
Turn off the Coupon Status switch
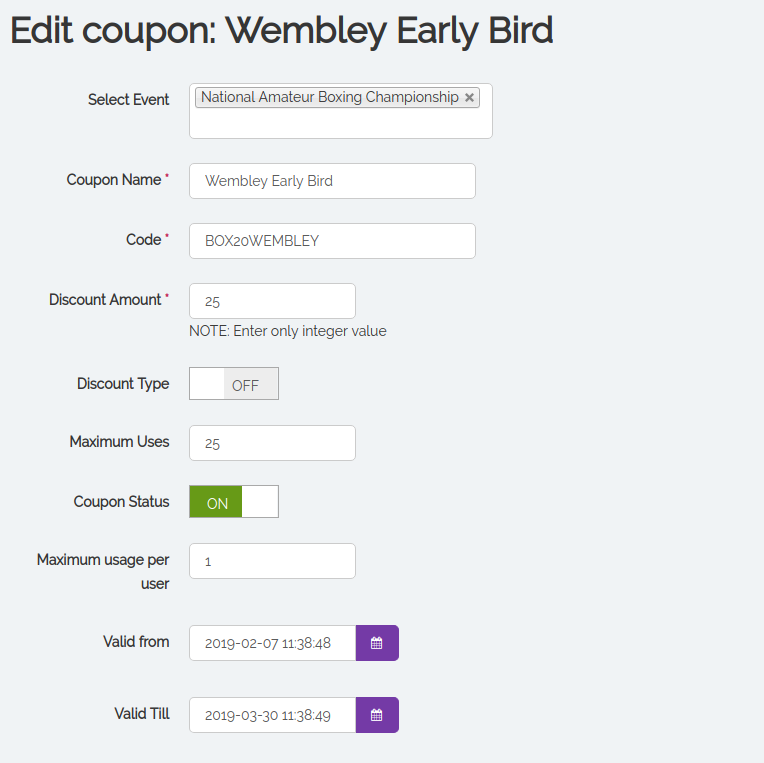(x=234, y=502)
